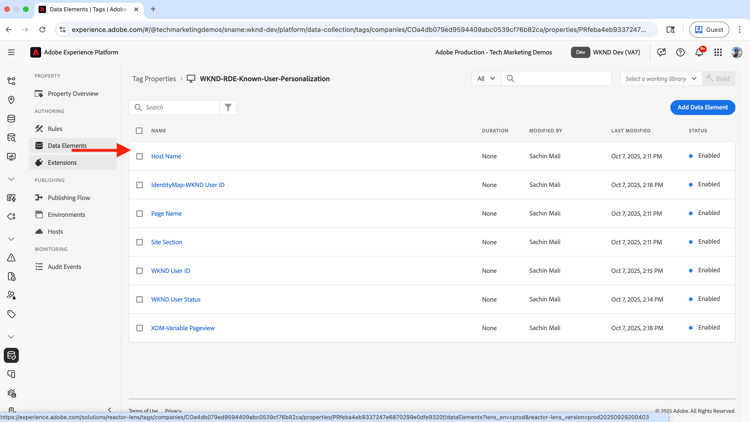Click the Build button
Viewport: 750px width, 422px height.
718,78
